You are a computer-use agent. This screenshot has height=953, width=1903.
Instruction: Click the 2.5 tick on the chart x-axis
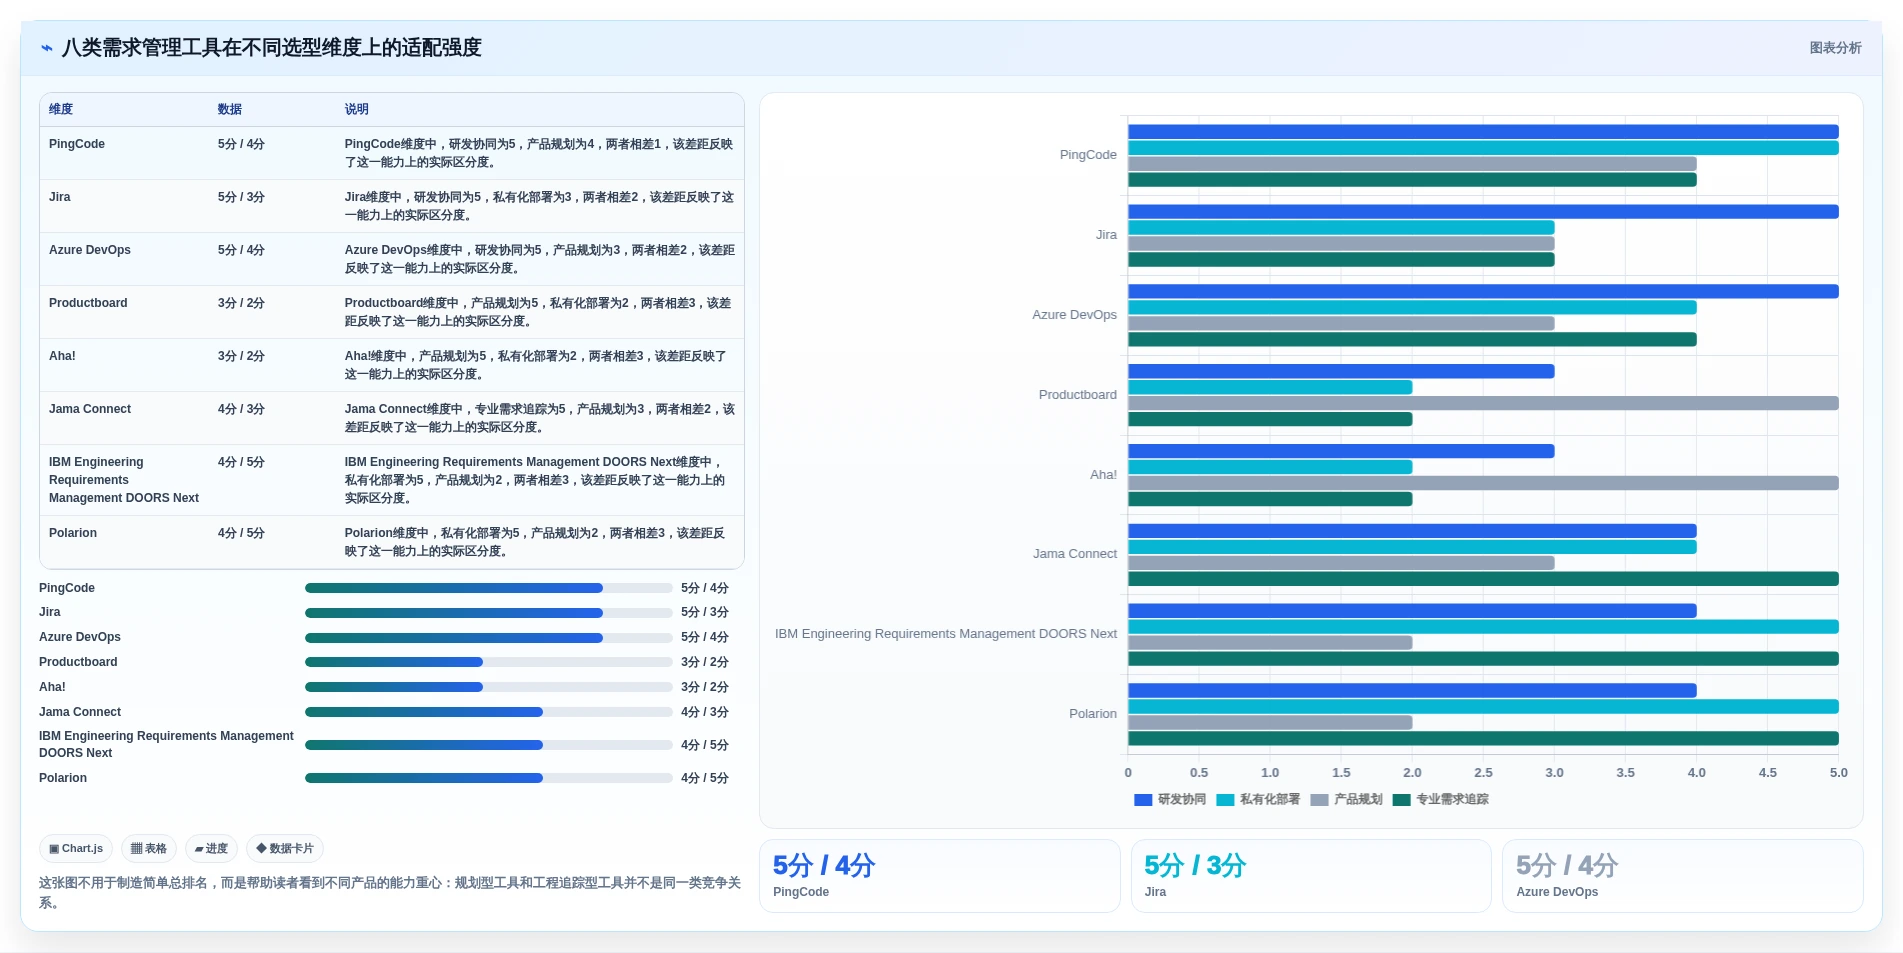(1483, 773)
